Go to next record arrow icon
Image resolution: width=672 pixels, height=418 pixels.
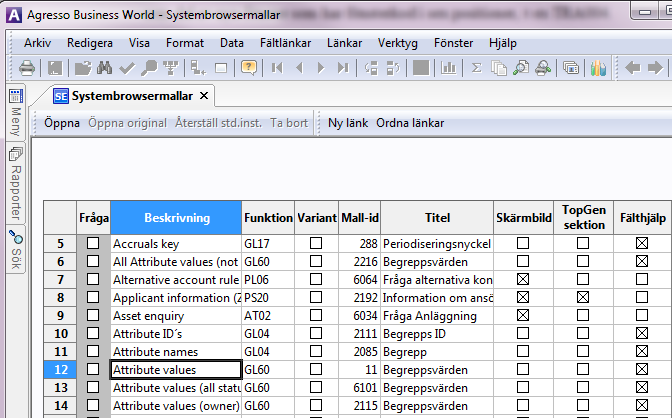click(x=321, y=68)
